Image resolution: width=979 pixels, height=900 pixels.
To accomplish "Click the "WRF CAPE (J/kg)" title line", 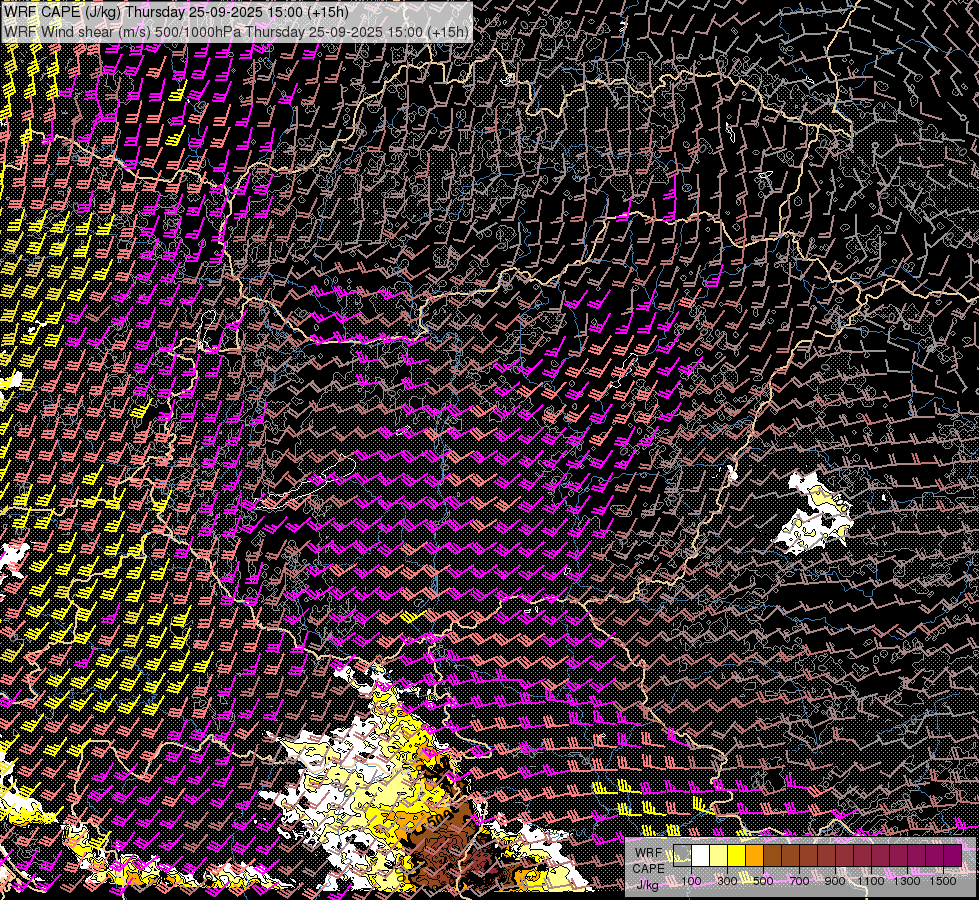I will click(x=176, y=12).
